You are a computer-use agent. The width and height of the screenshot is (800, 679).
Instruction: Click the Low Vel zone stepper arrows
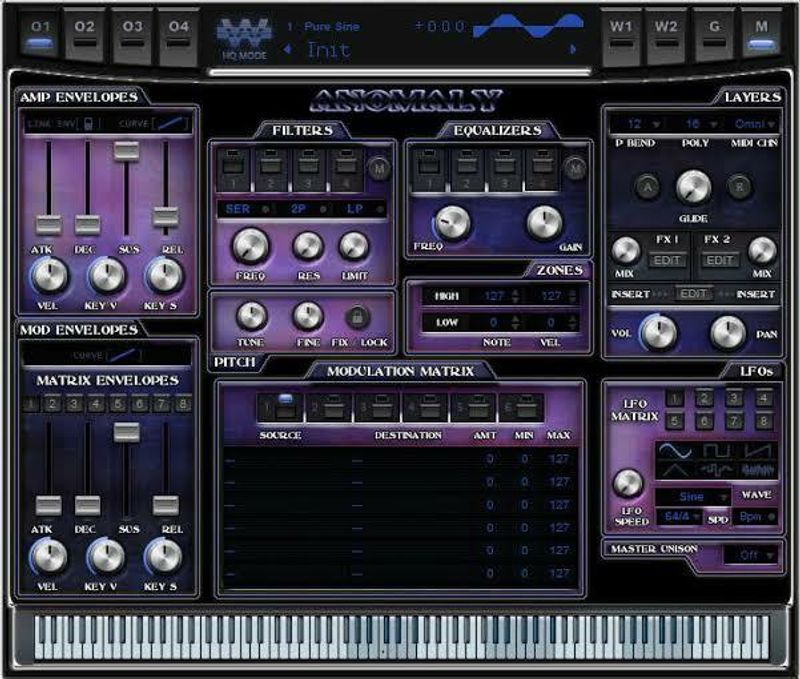tap(573, 322)
